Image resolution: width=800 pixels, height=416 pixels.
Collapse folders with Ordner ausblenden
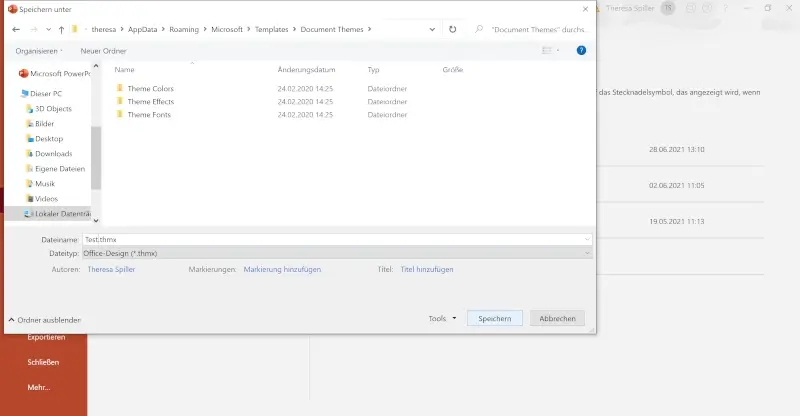43,320
